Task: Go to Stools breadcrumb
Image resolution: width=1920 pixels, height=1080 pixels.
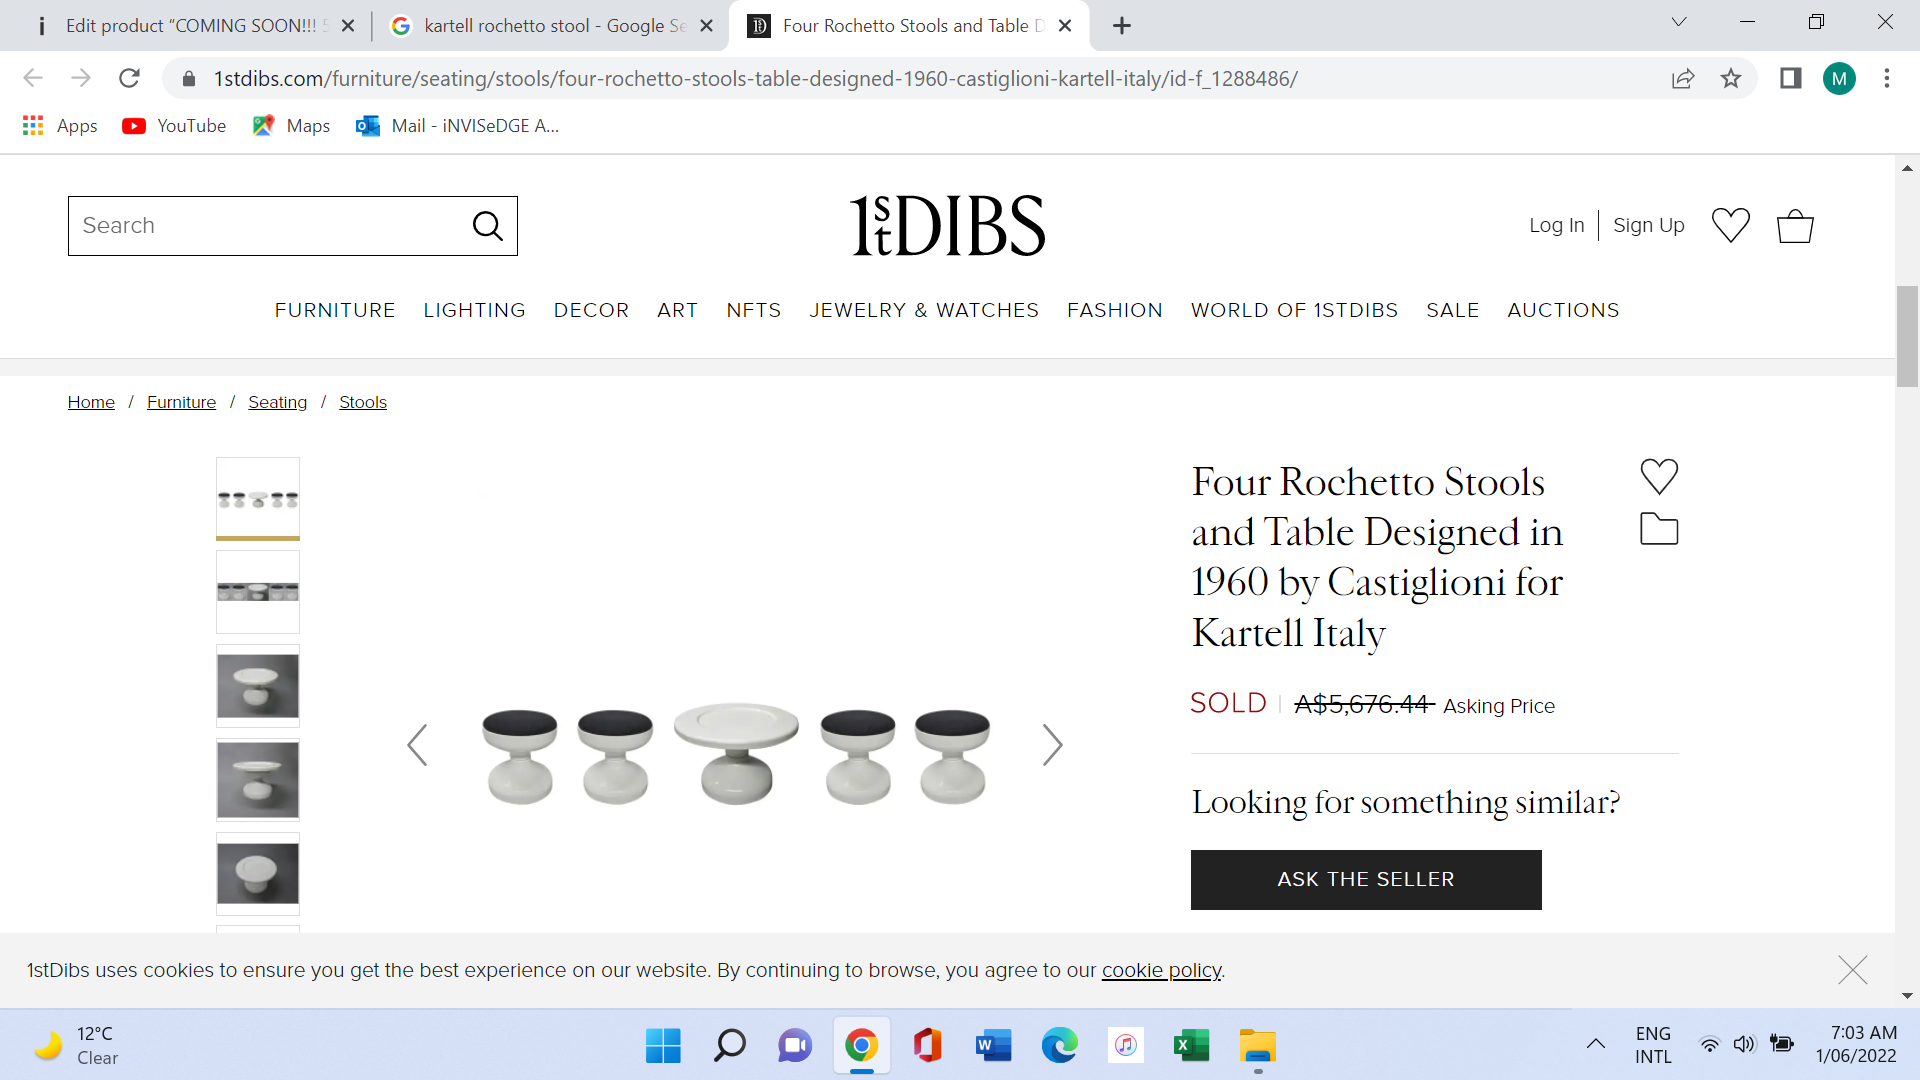Action: [362, 402]
